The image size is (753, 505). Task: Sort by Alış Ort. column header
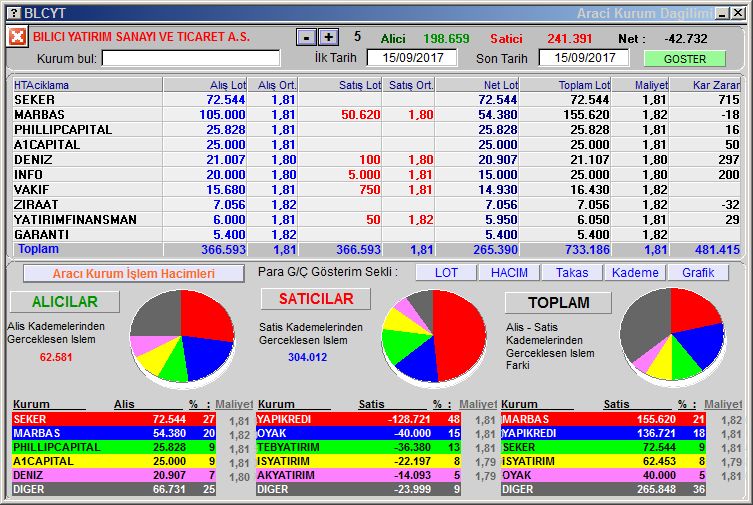tap(273, 85)
